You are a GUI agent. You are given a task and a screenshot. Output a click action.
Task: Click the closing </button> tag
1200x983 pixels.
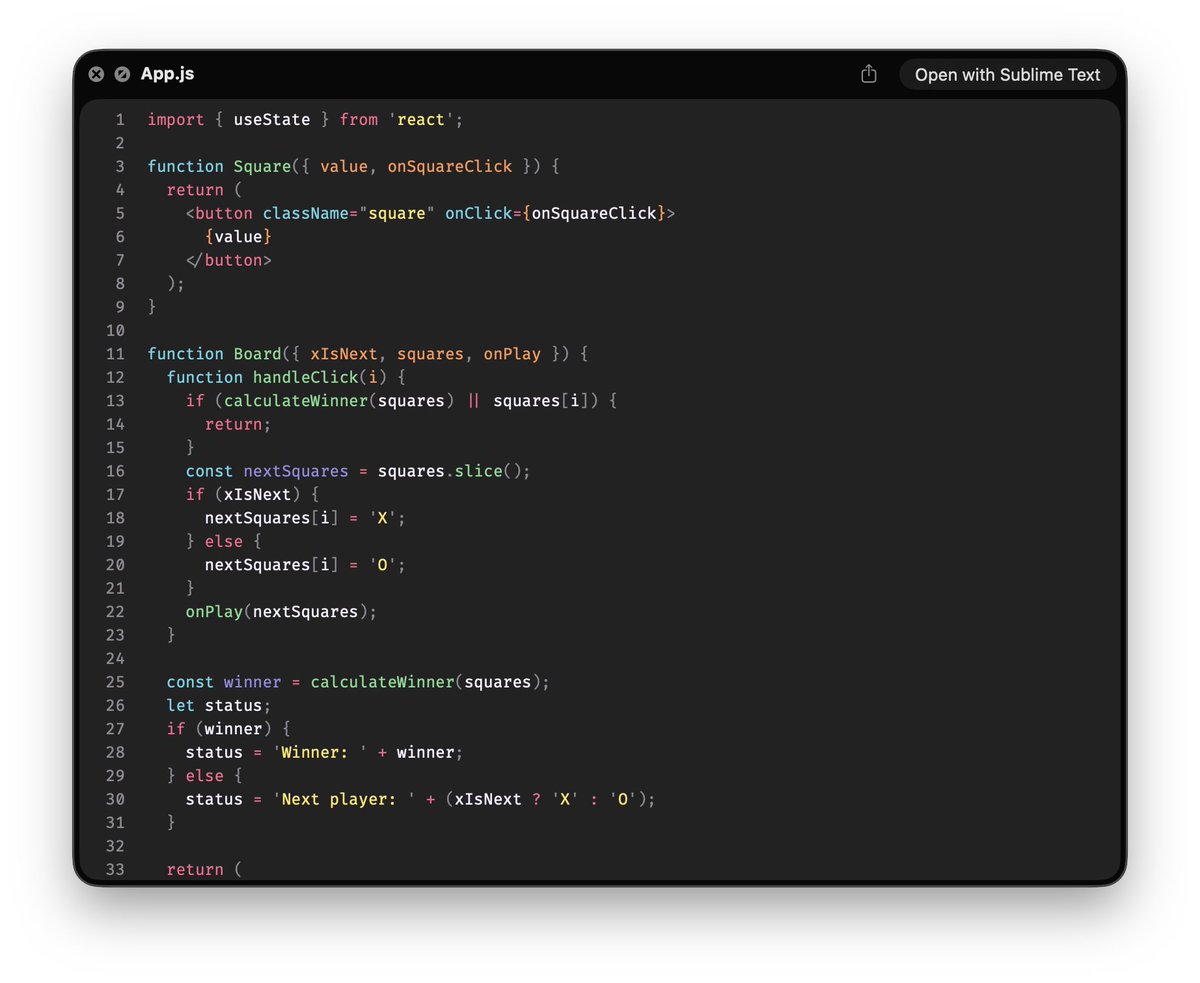(229, 260)
